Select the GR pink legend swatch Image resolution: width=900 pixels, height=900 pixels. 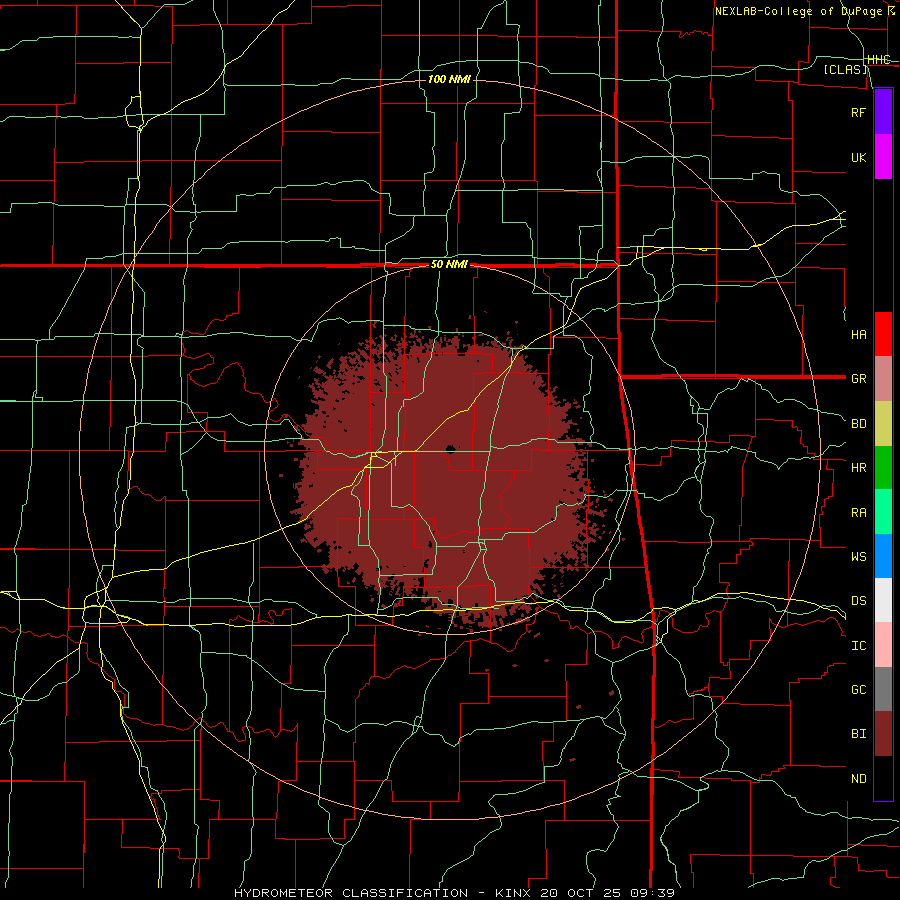883,379
